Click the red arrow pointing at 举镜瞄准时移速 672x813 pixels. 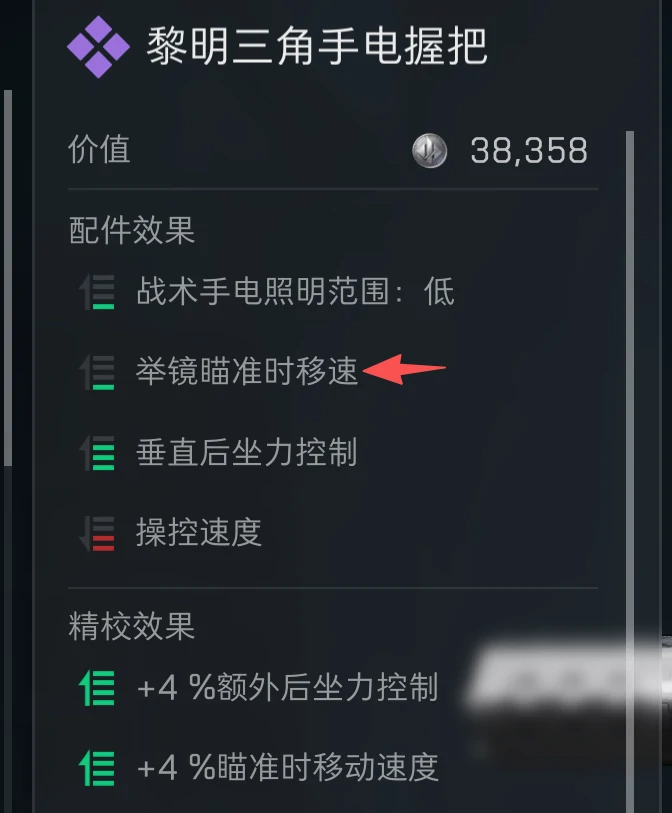[x=404, y=369]
